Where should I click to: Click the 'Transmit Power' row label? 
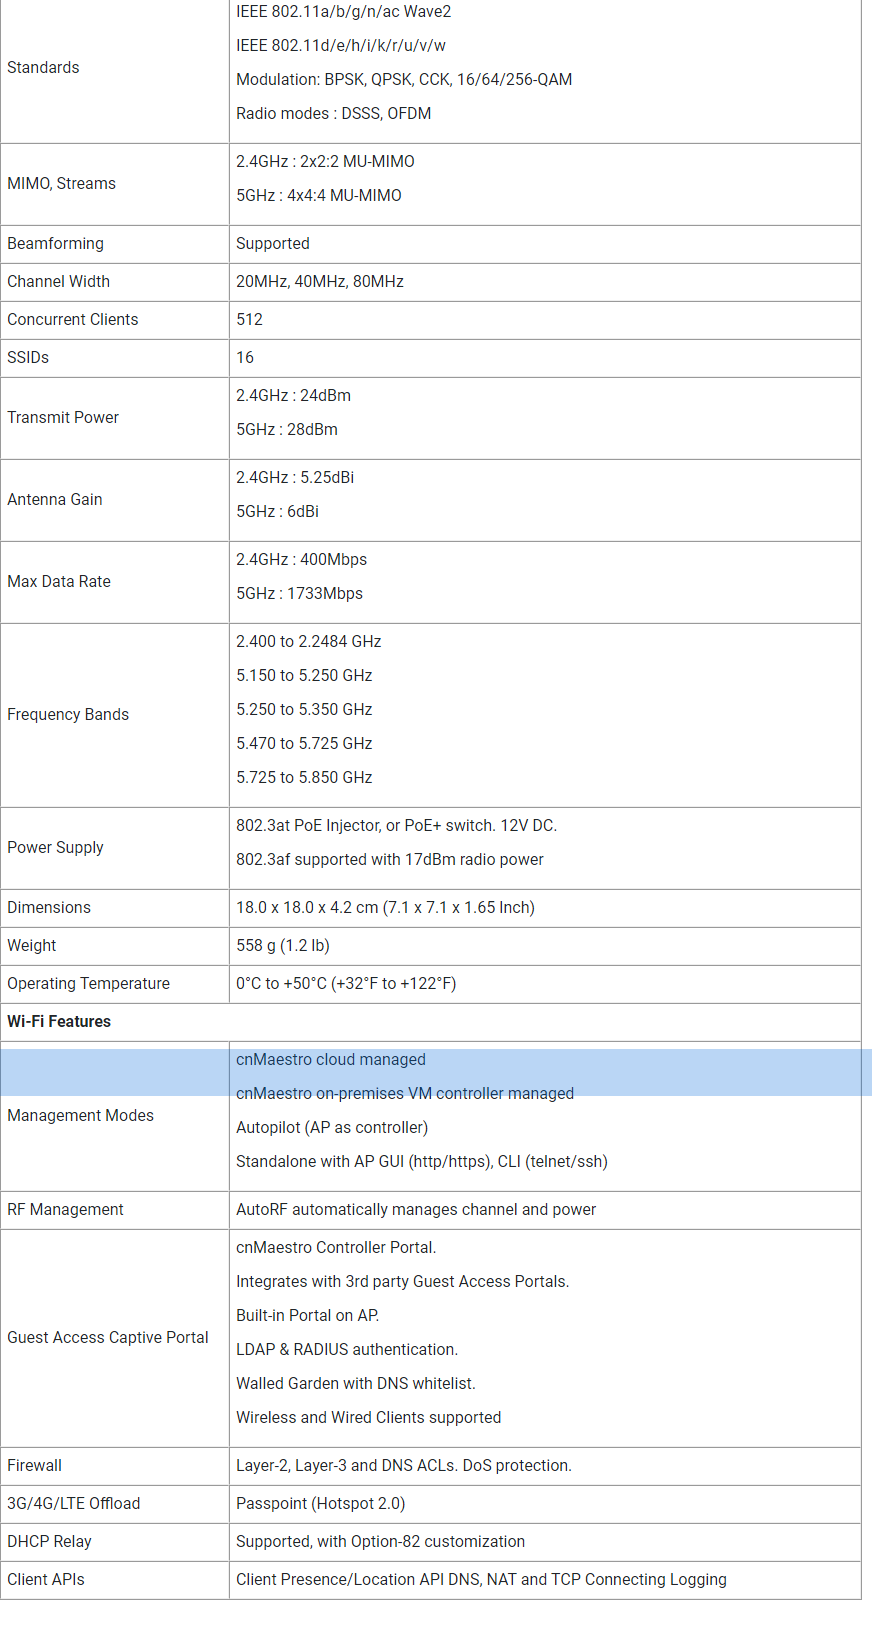(x=62, y=418)
